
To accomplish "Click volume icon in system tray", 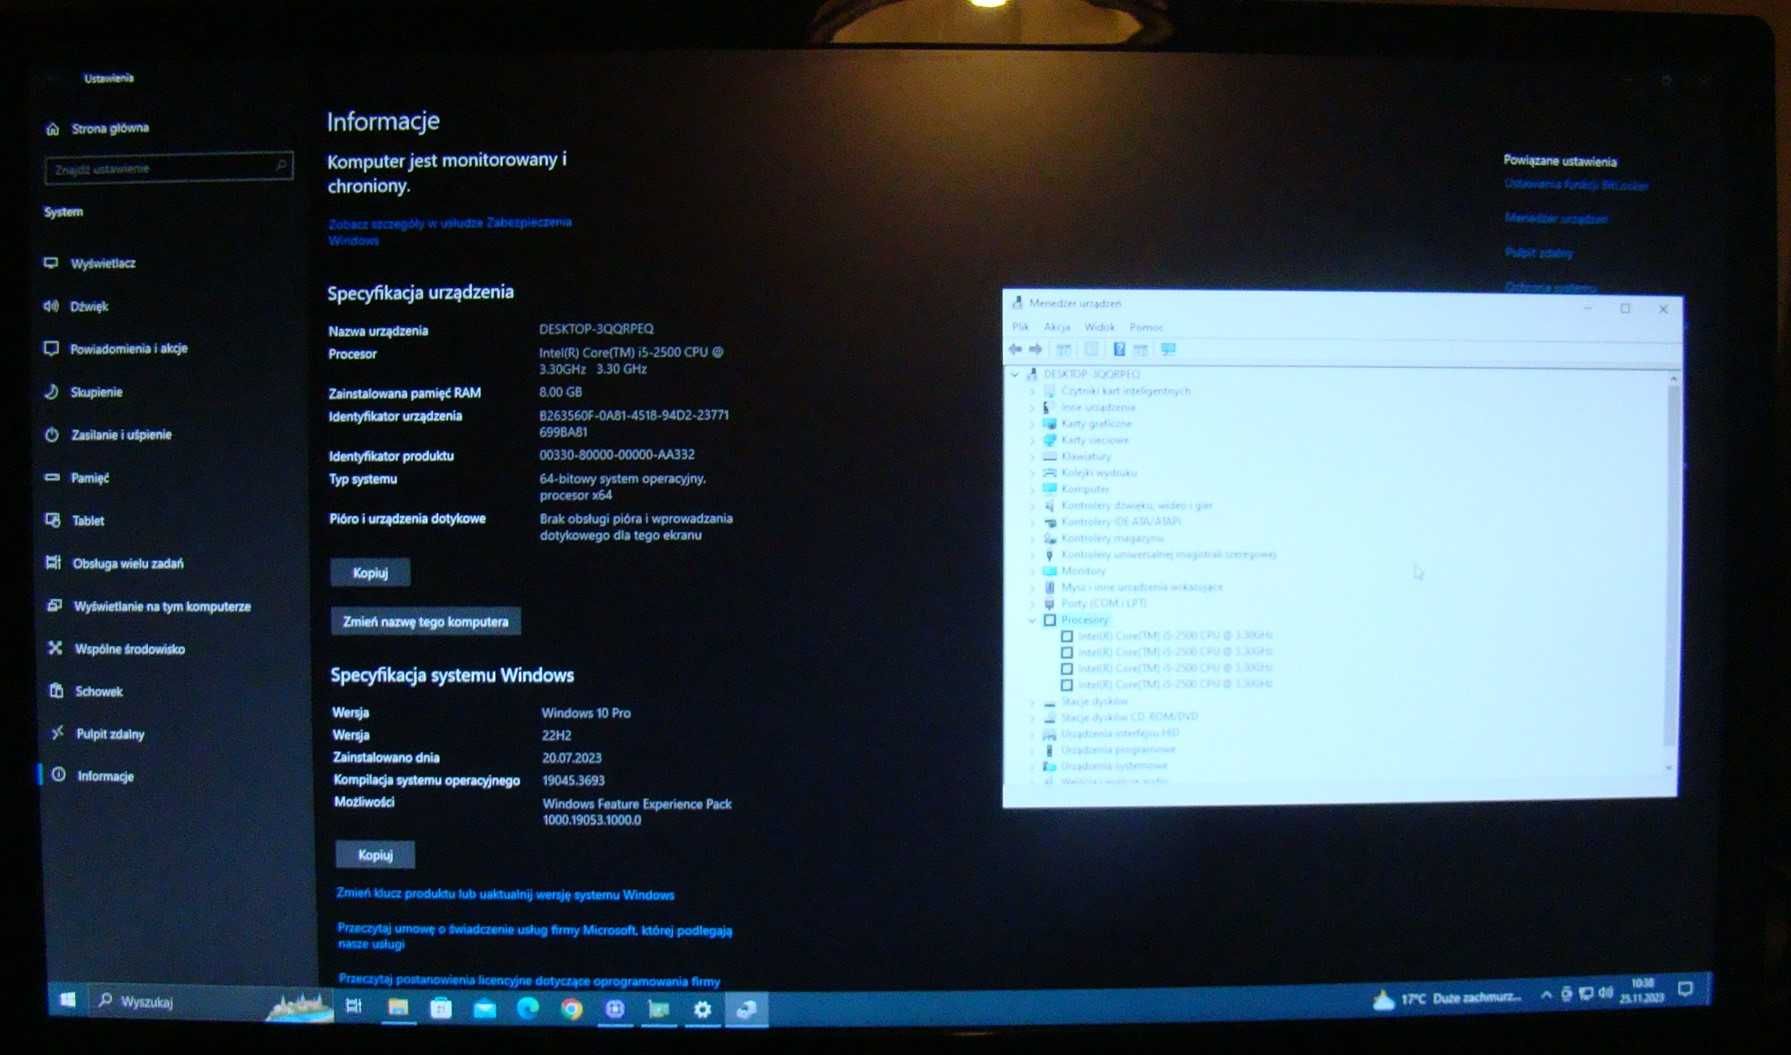I will [1606, 993].
